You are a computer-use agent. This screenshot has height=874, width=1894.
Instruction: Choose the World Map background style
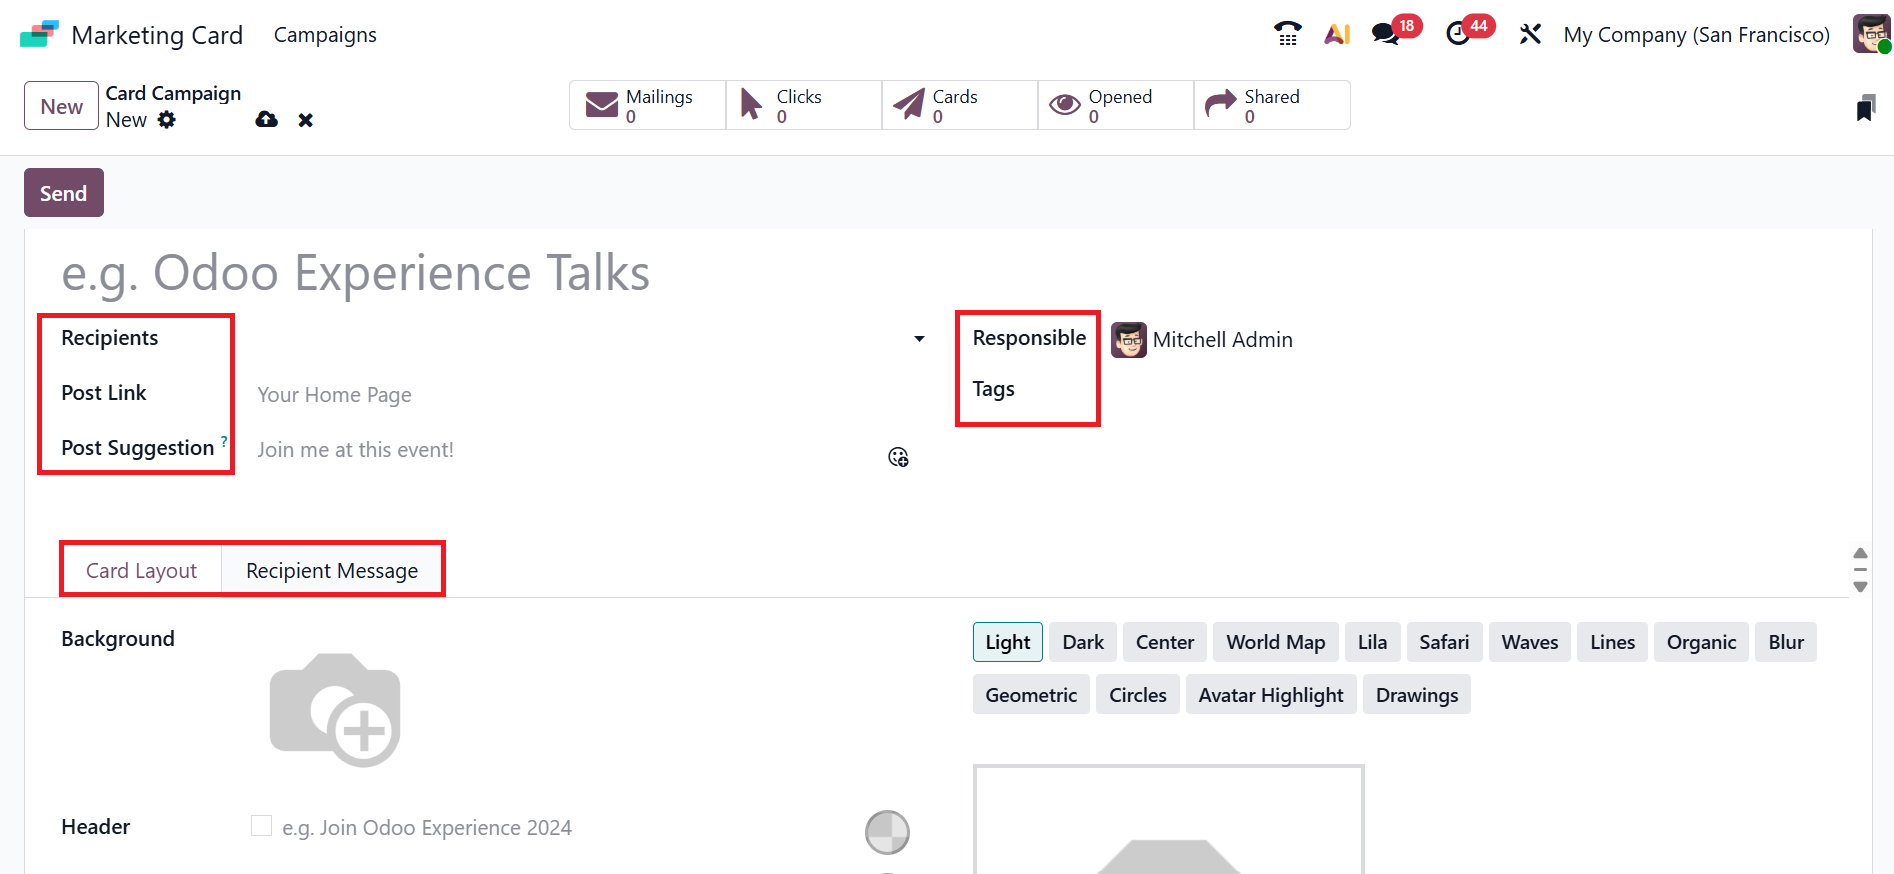1275,642
